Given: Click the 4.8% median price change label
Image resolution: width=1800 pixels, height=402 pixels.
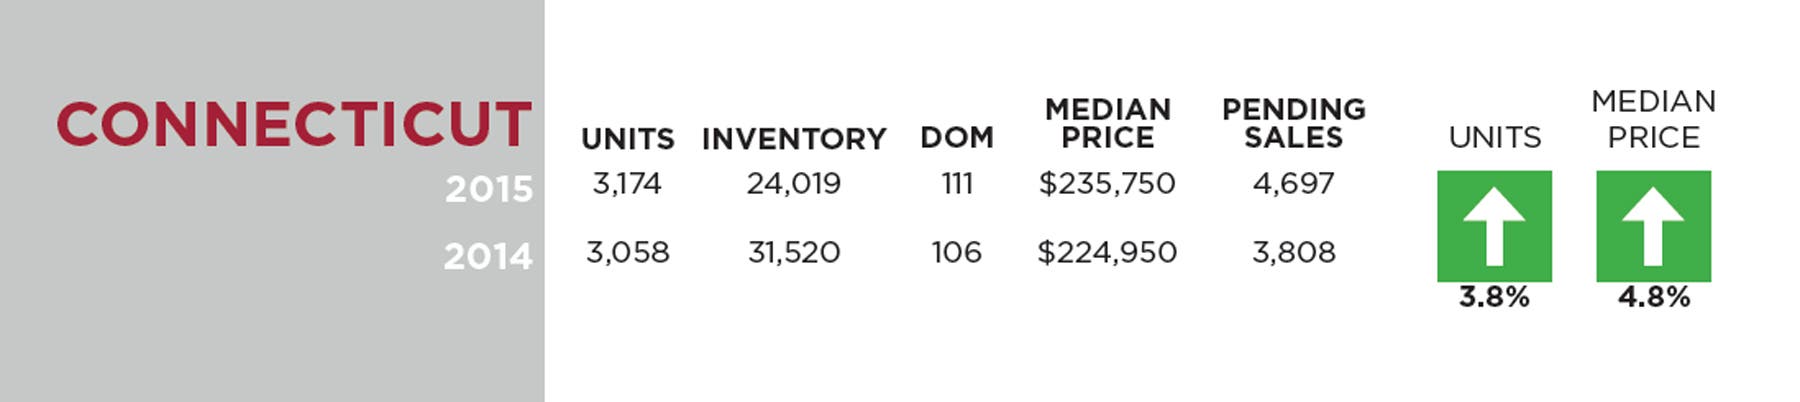Looking at the screenshot, I should click(1654, 297).
